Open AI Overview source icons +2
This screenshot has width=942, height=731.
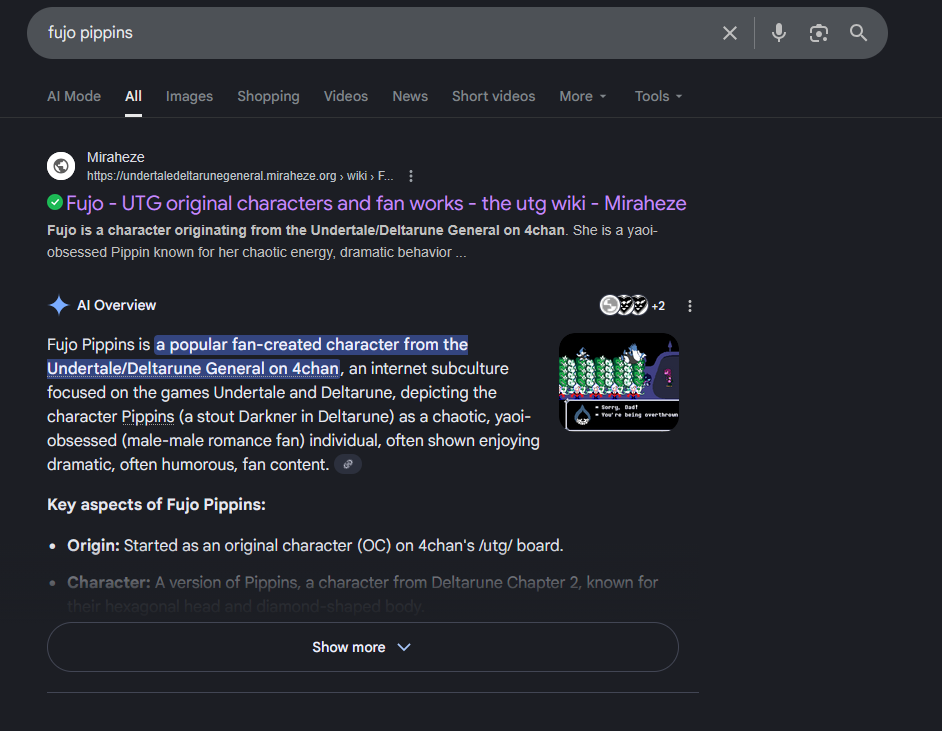pyautogui.click(x=633, y=305)
